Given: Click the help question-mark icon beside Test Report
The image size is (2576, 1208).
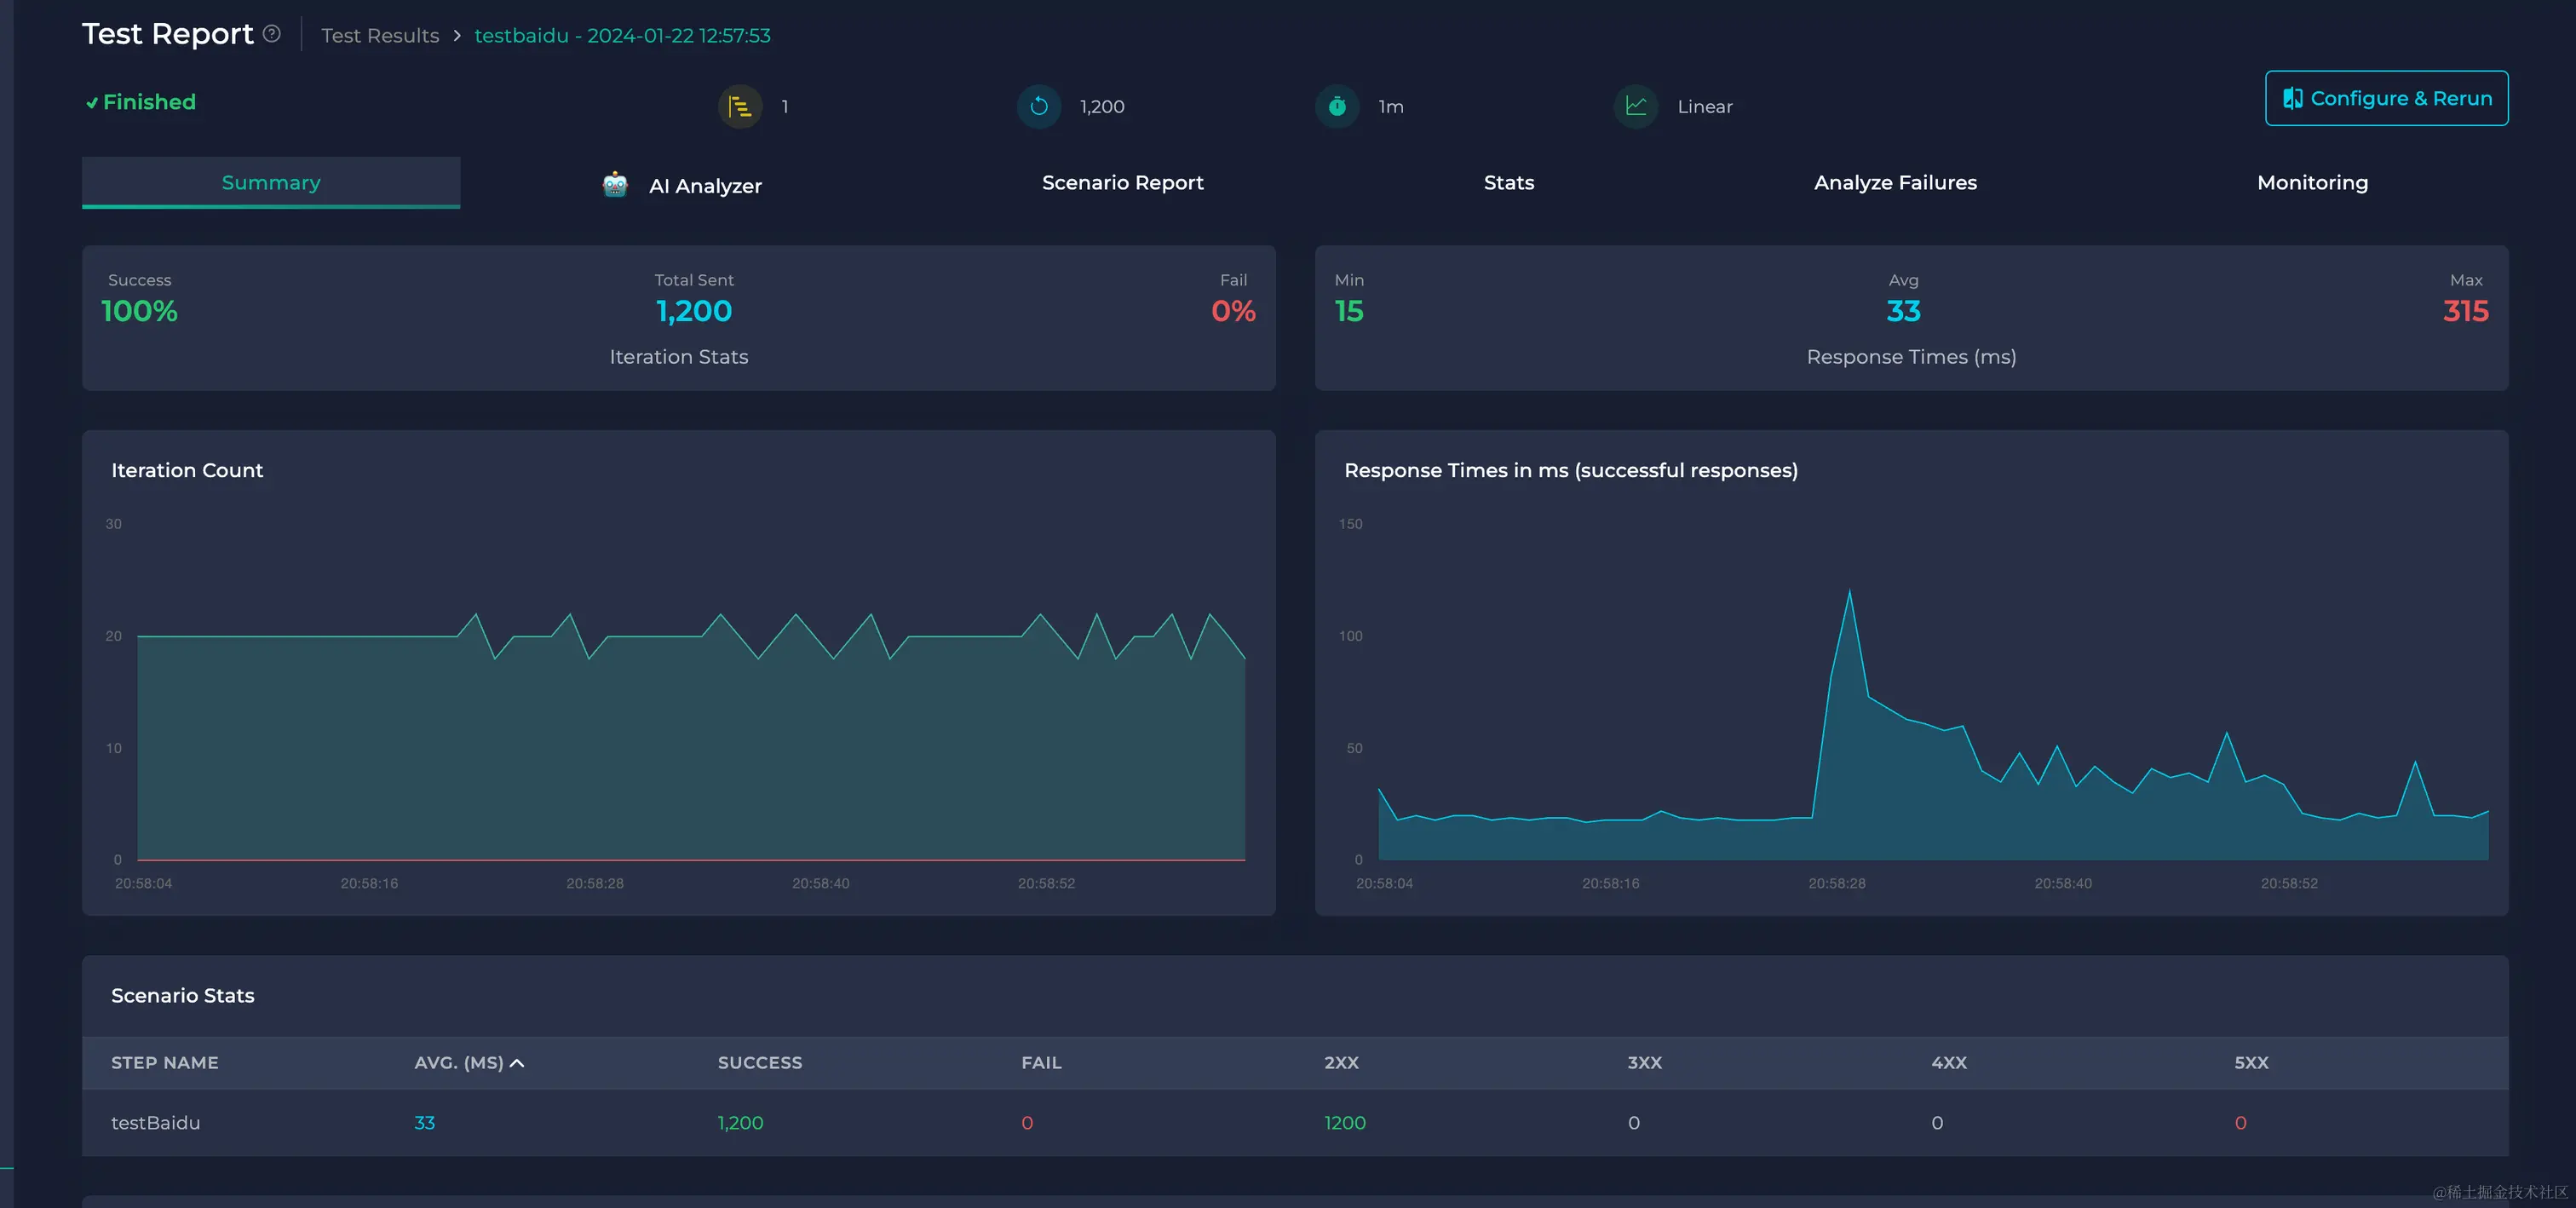Looking at the screenshot, I should point(272,34).
